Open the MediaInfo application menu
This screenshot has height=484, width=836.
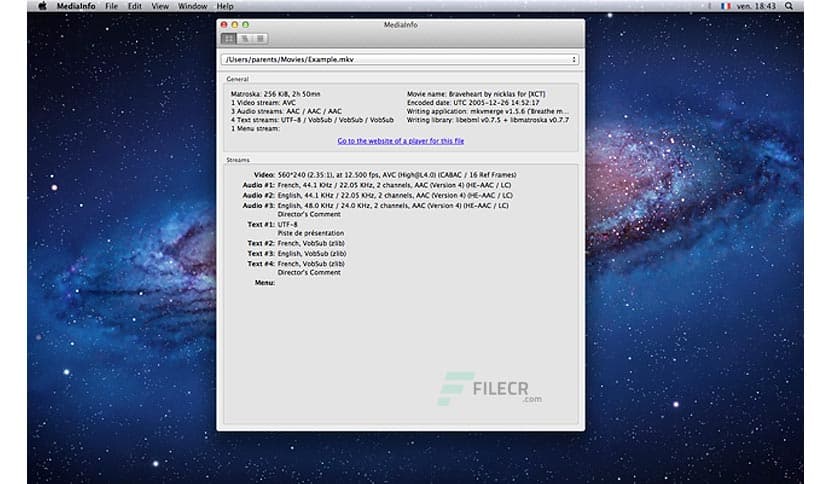point(76,6)
